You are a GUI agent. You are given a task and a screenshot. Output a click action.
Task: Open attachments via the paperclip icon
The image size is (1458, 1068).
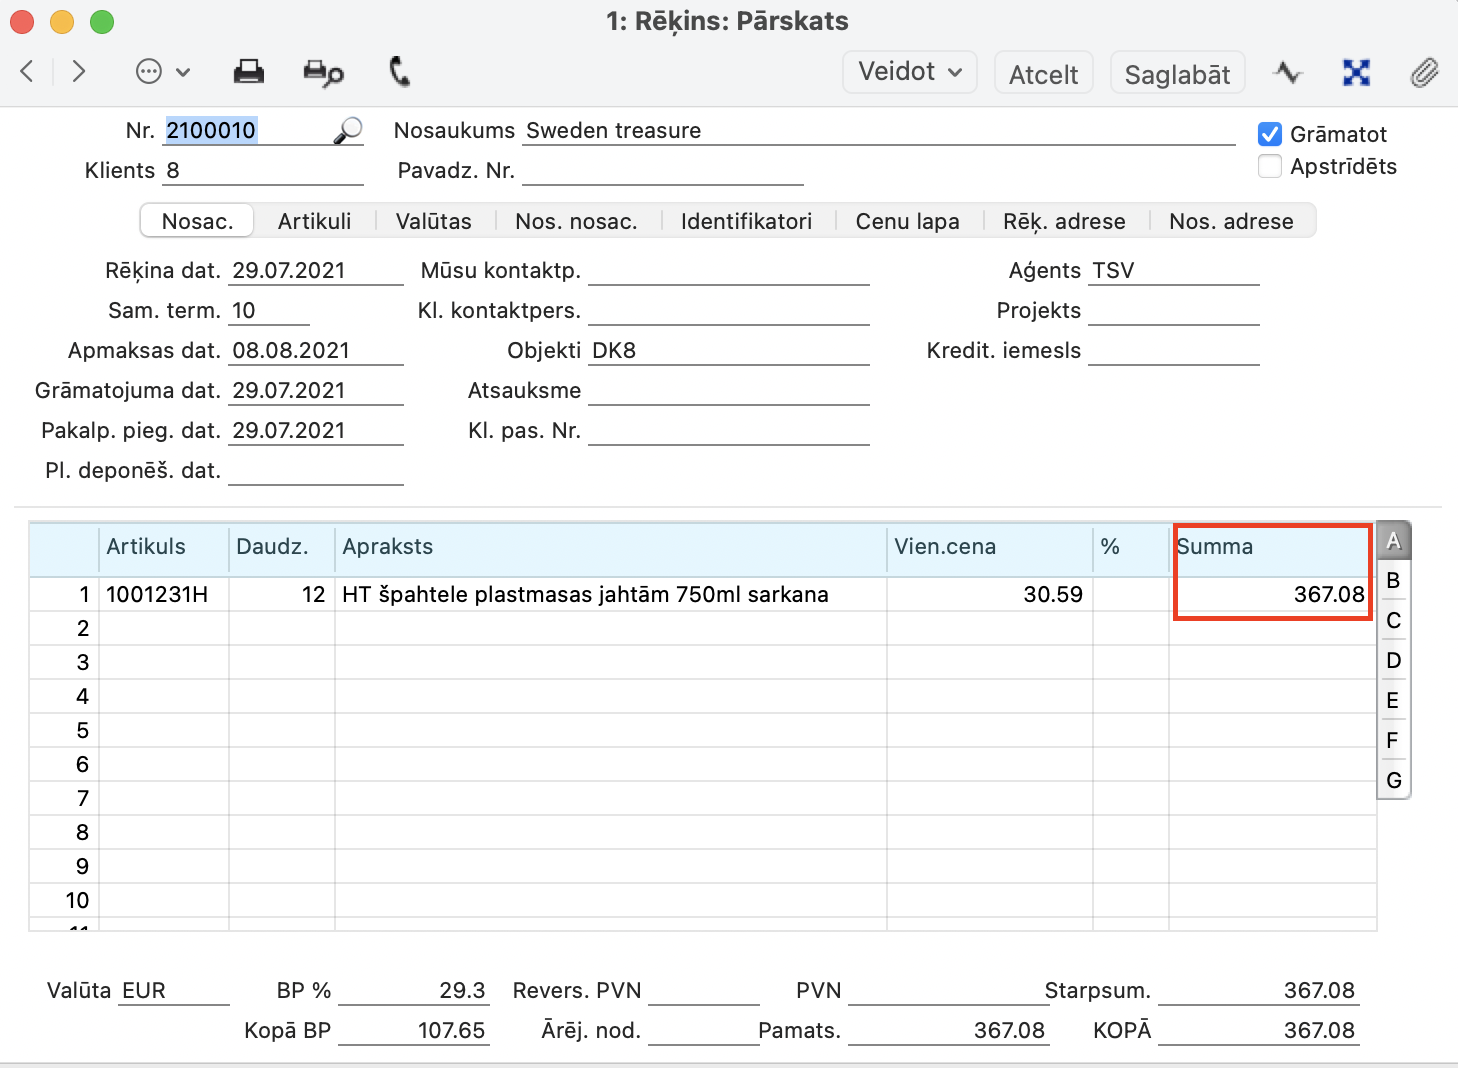click(1424, 73)
